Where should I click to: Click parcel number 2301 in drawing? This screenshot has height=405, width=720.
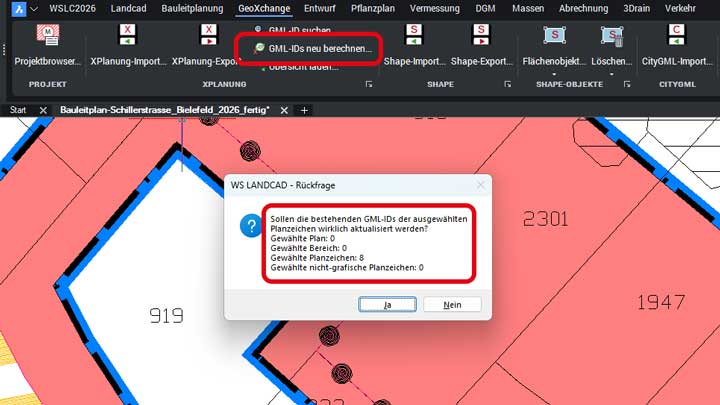(546, 219)
